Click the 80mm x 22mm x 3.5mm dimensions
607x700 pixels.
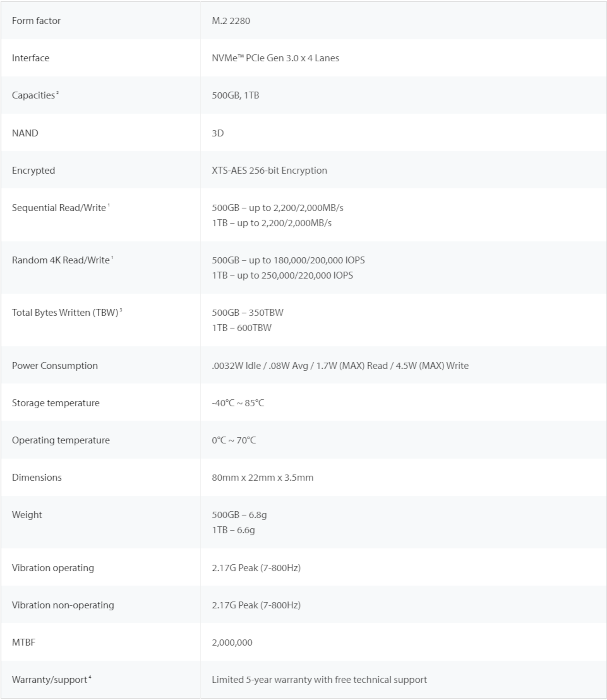[x=262, y=477]
